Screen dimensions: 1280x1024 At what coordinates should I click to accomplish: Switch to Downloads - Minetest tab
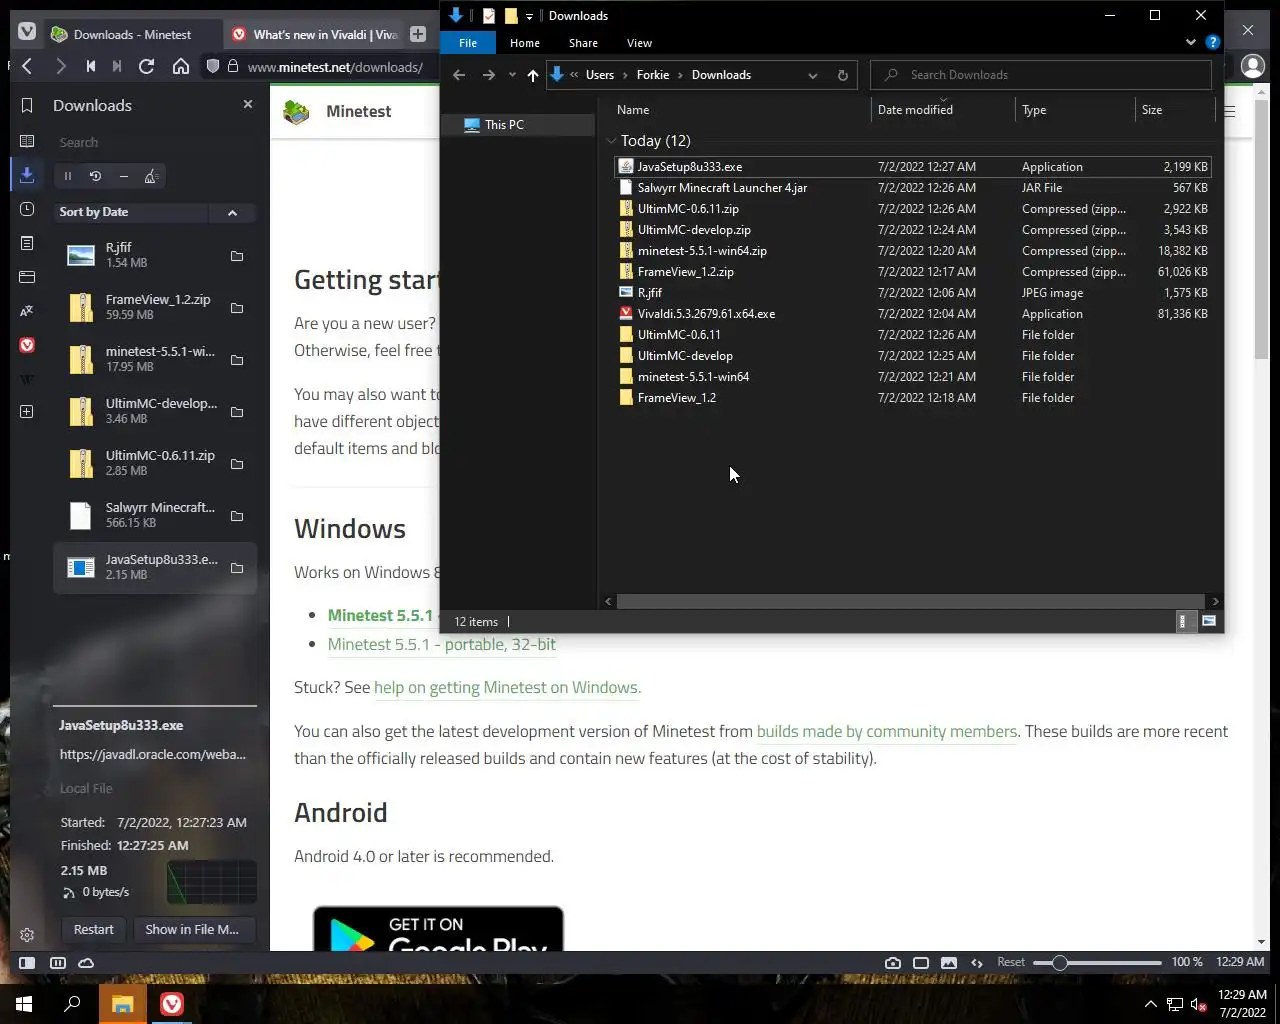(x=132, y=34)
